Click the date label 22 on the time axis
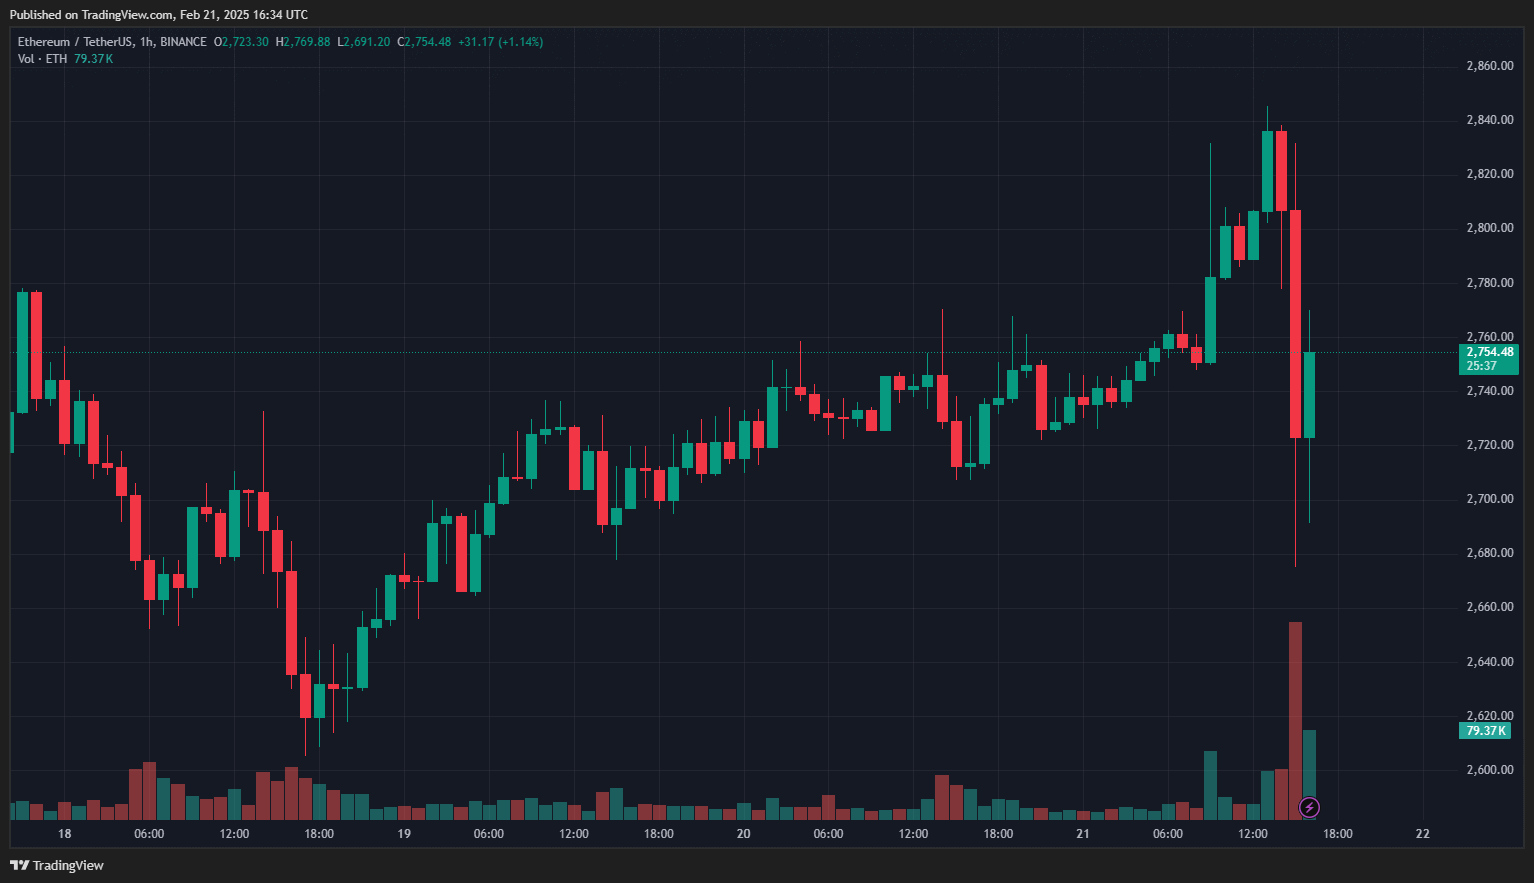The height and width of the screenshot is (883, 1534). 1423,834
